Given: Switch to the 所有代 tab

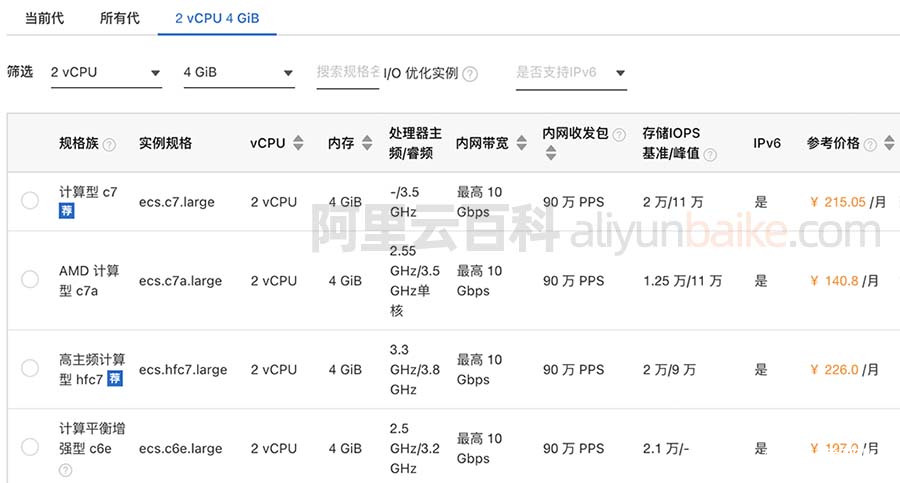Looking at the screenshot, I should pos(119,18).
